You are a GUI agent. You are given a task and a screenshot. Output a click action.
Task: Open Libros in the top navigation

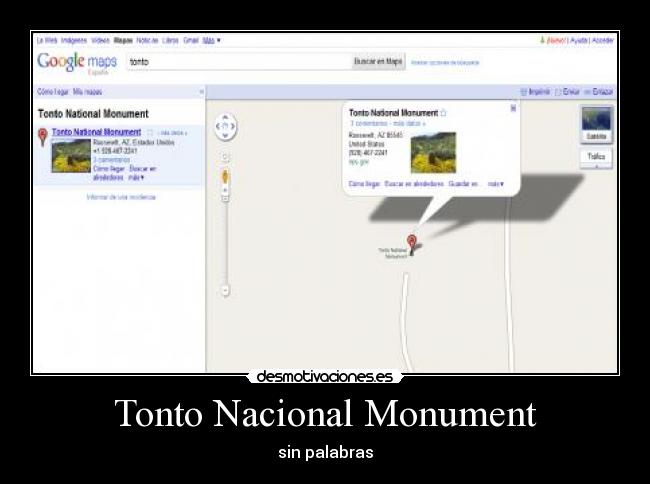click(x=170, y=40)
